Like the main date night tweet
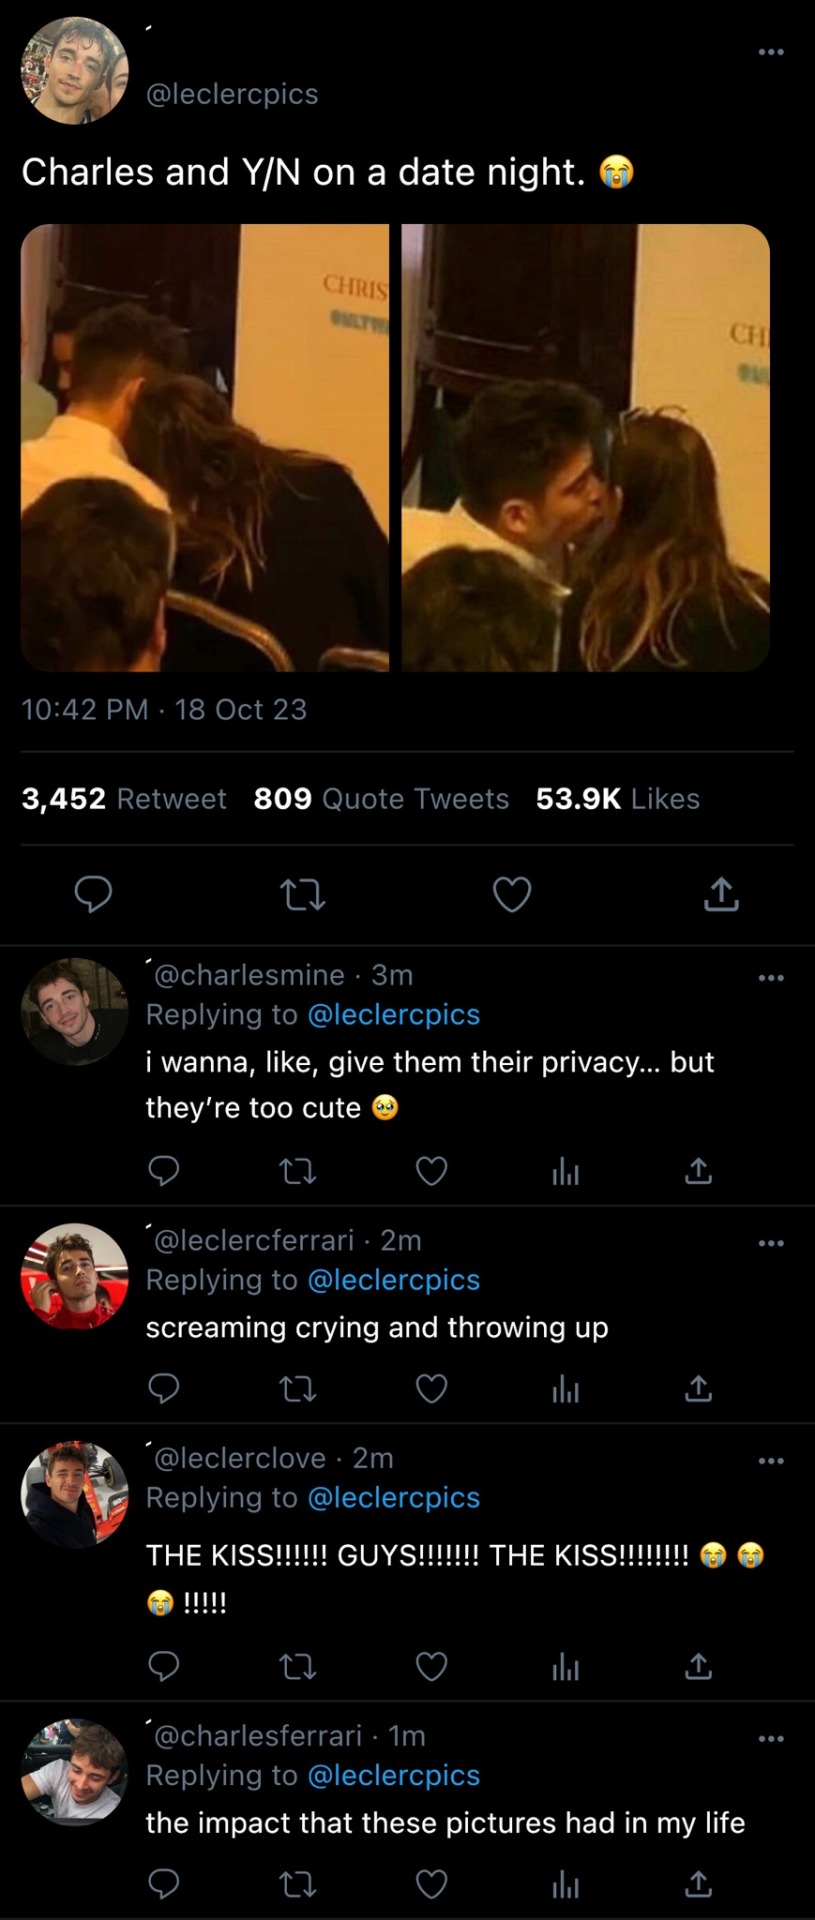 [512, 894]
